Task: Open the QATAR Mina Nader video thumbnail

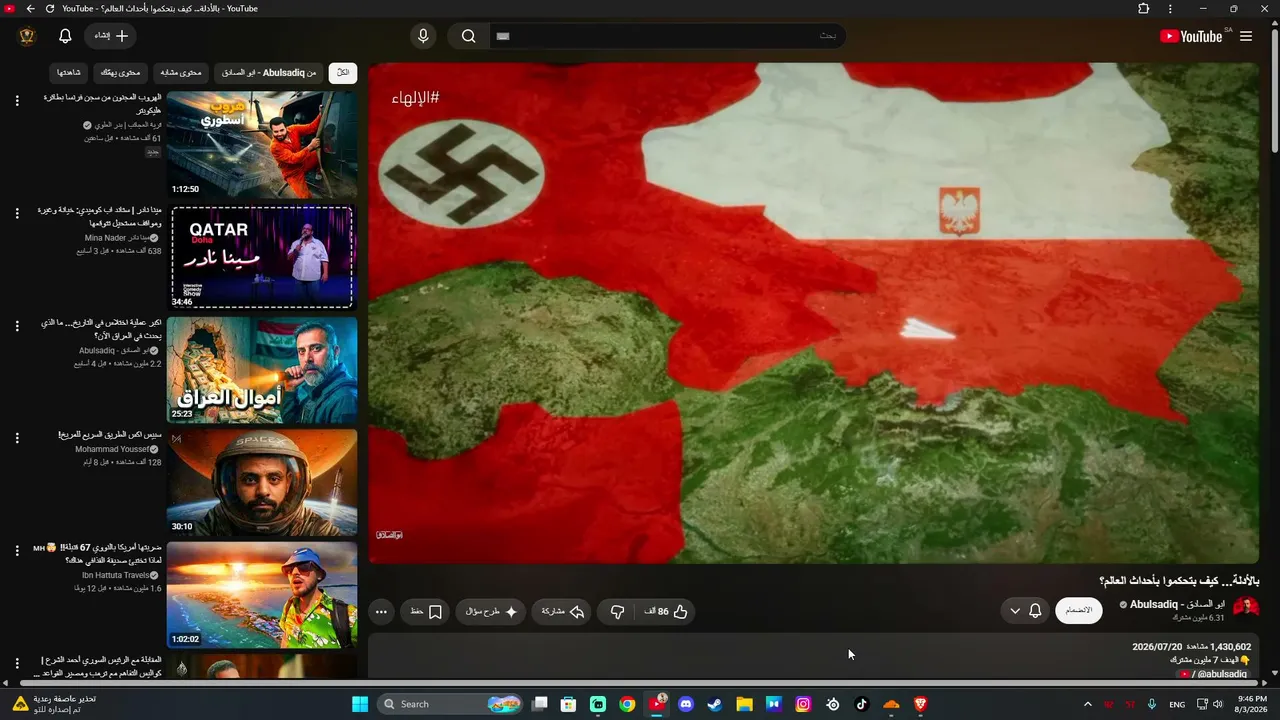Action: [x=262, y=257]
